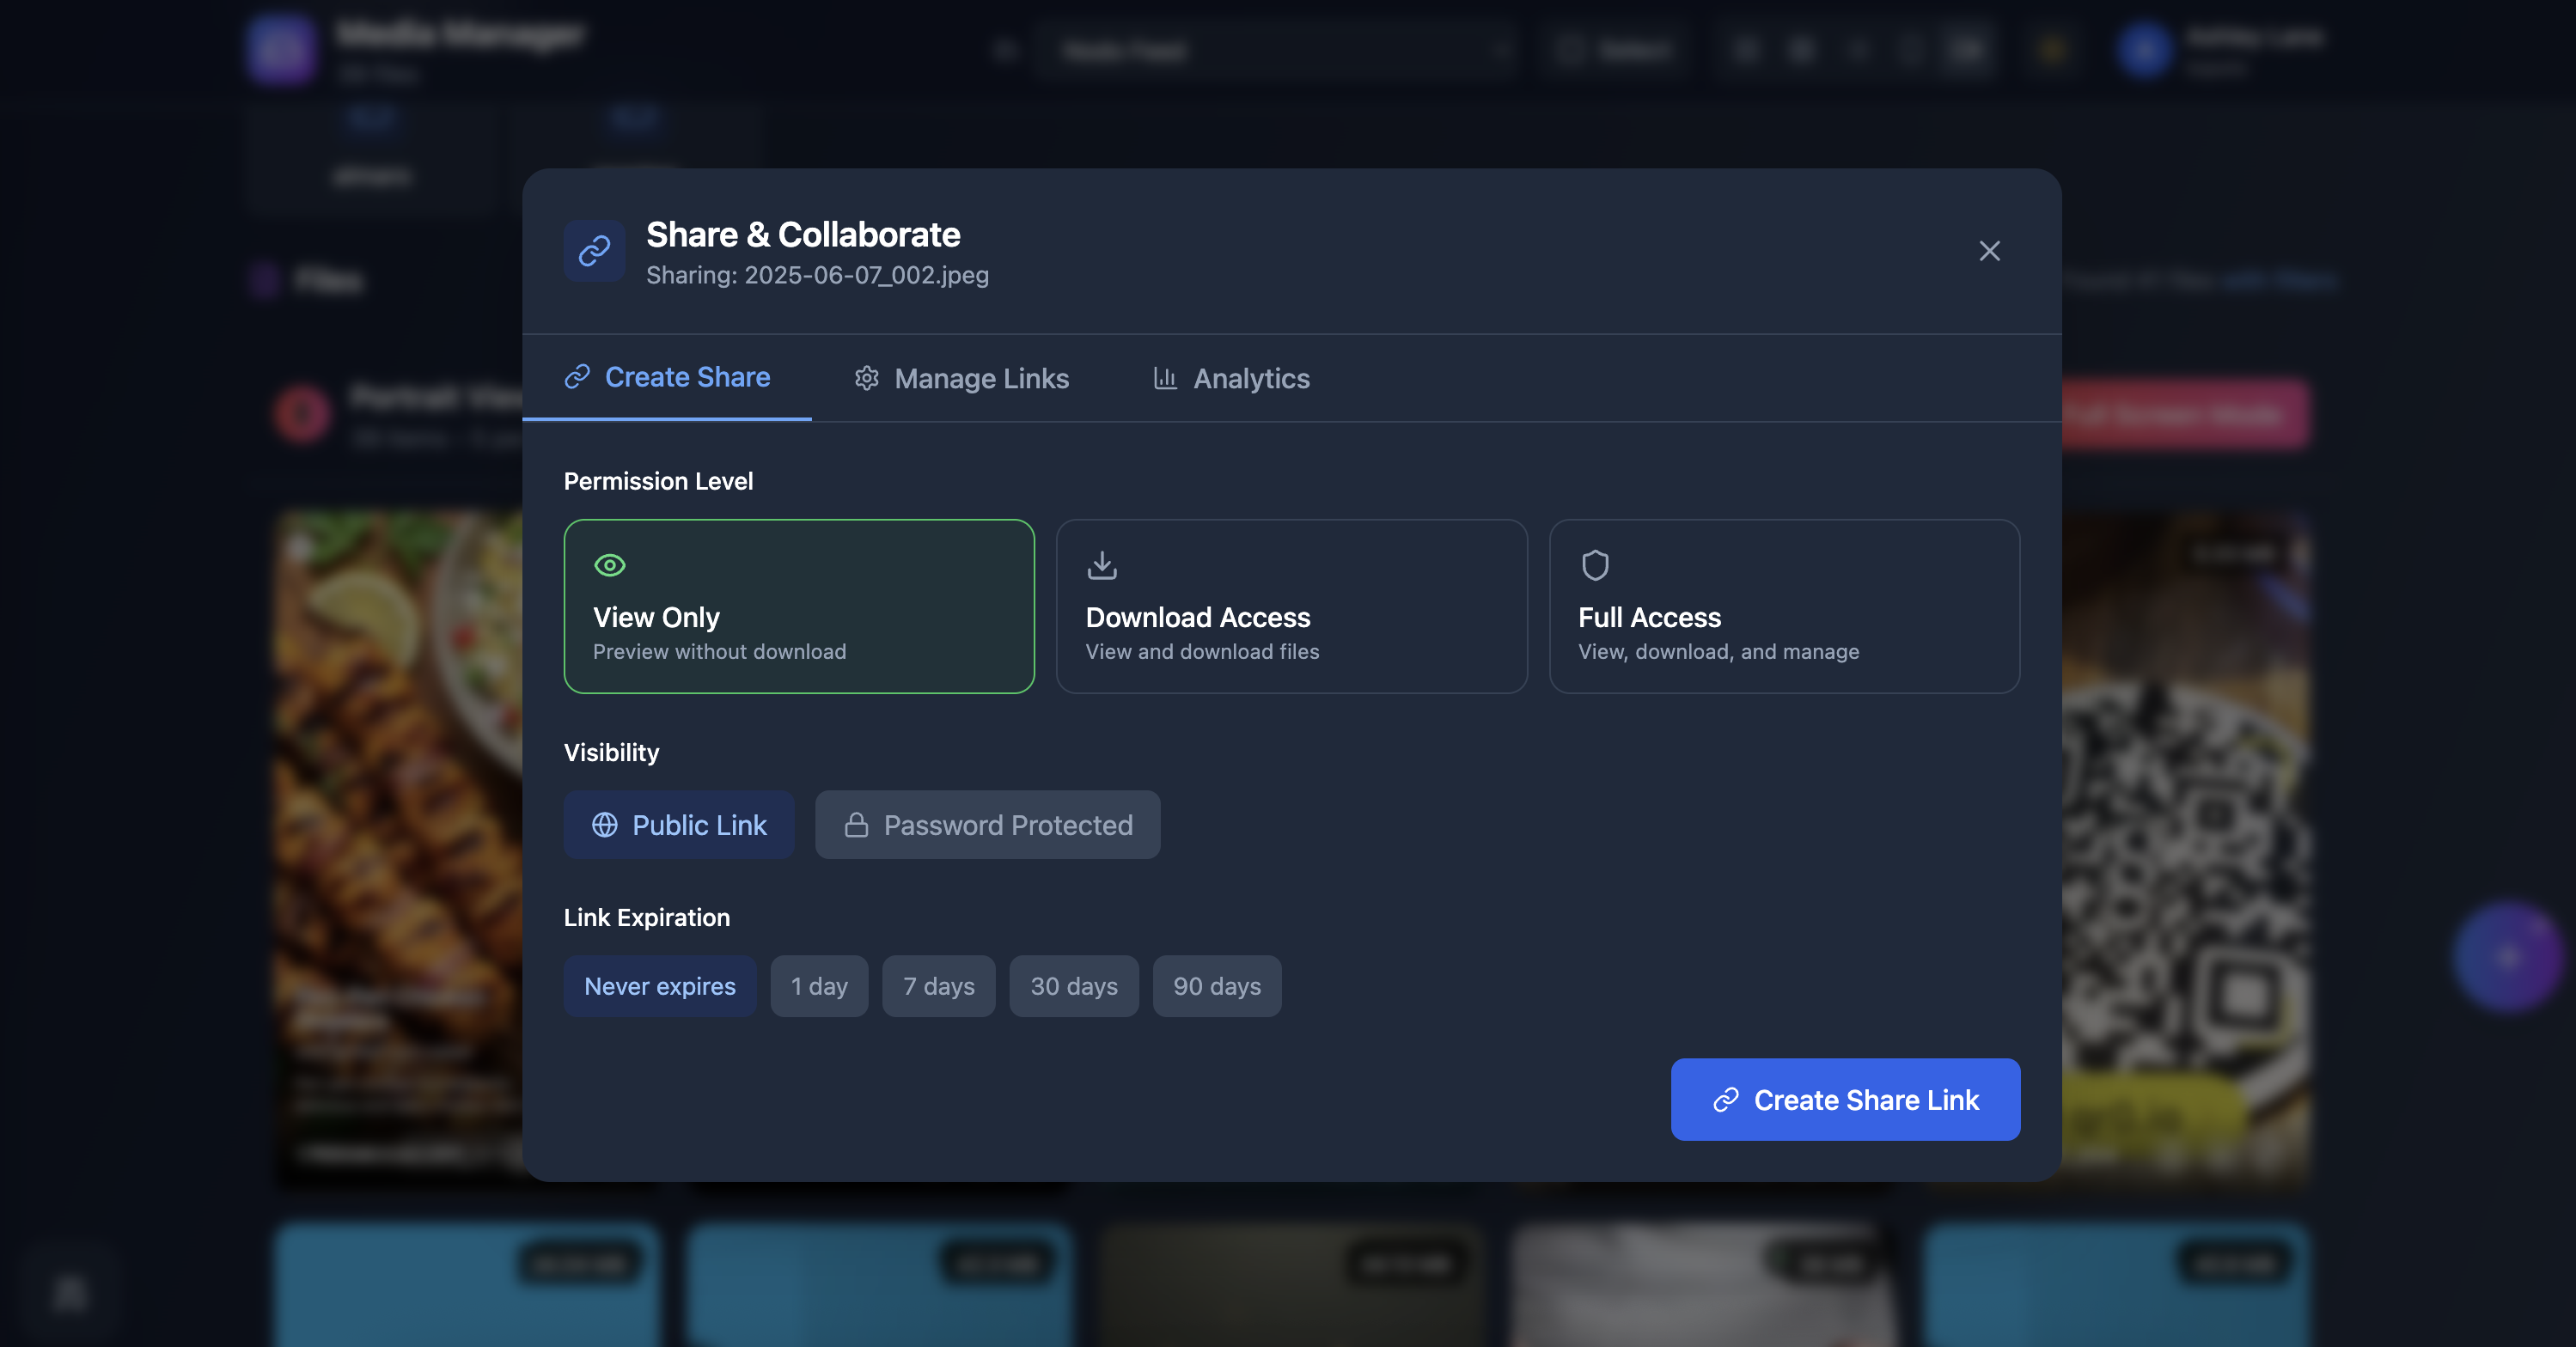Image resolution: width=2576 pixels, height=1347 pixels.
Task: Choose Full Access permission
Action: click(x=1783, y=606)
